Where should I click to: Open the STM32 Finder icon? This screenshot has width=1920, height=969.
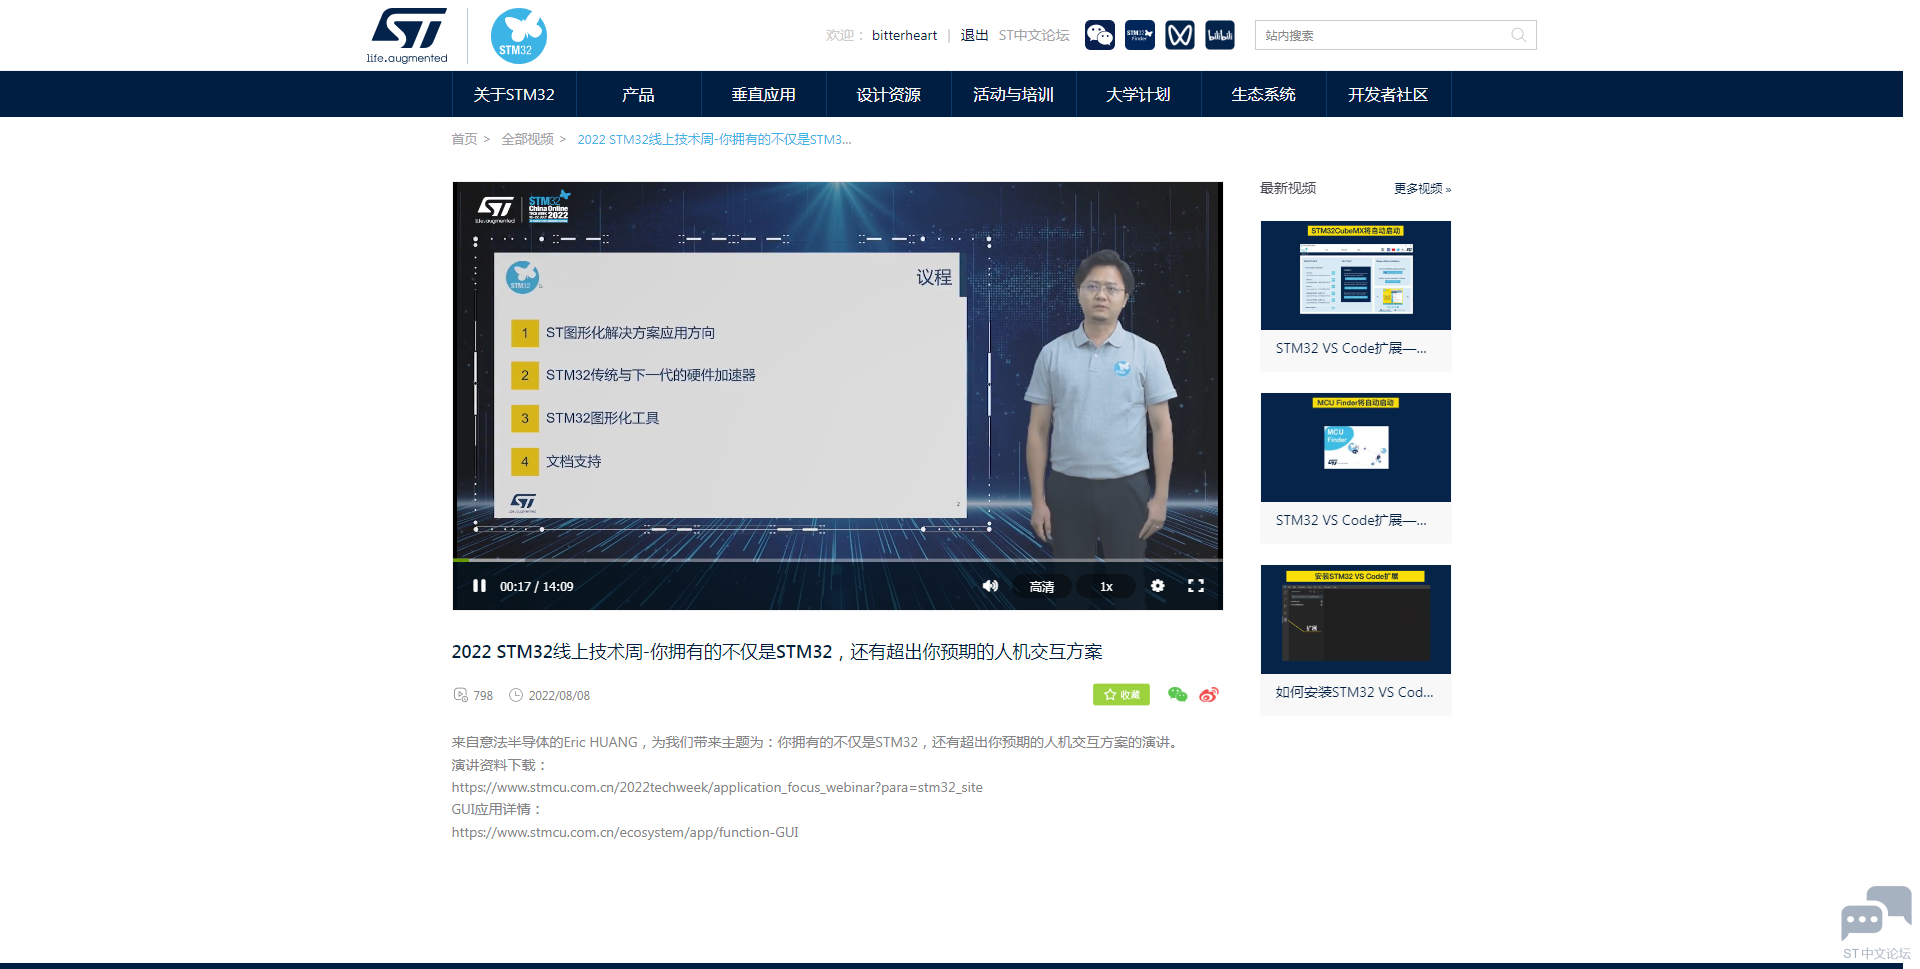click(1140, 35)
